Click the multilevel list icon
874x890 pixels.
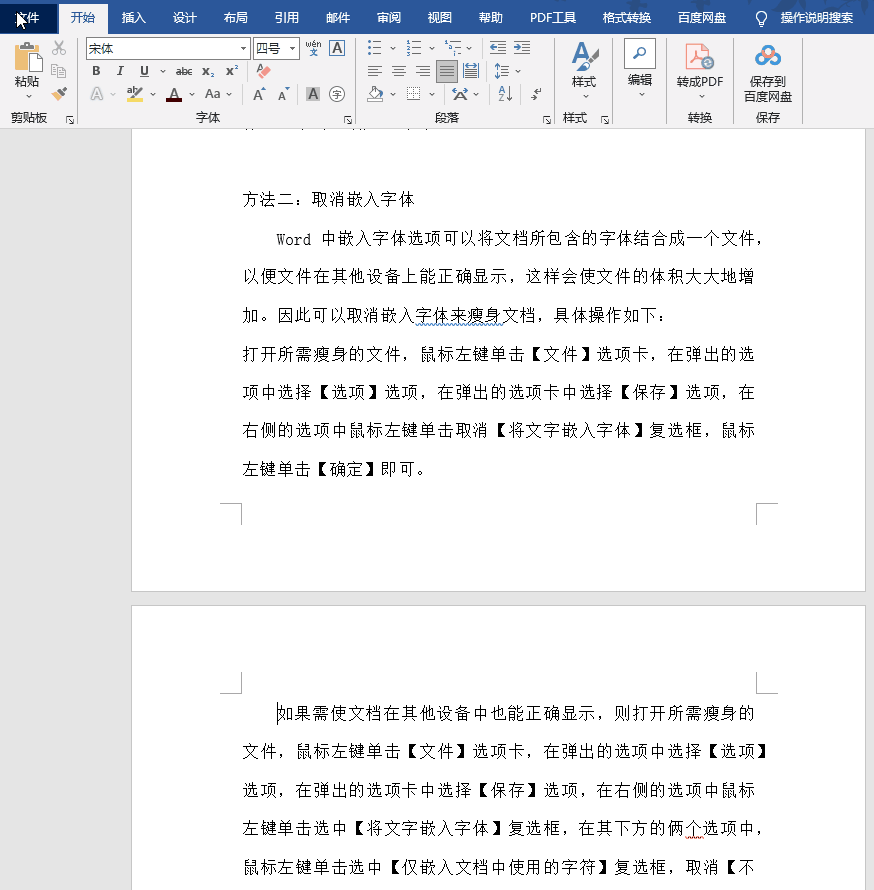(453, 48)
